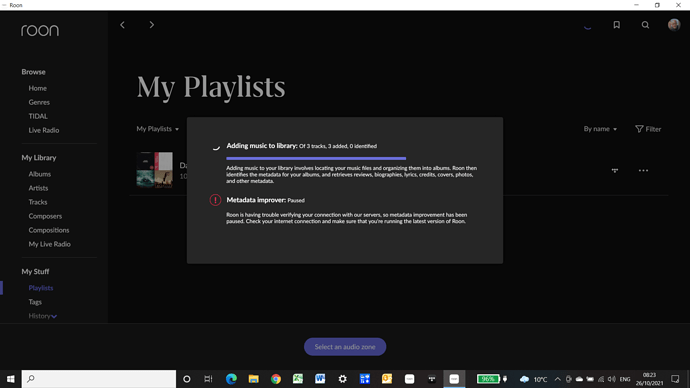Open the playlist cover art thumbnail
This screenshot has height=388, width=690.
click(x=154, y=170)
